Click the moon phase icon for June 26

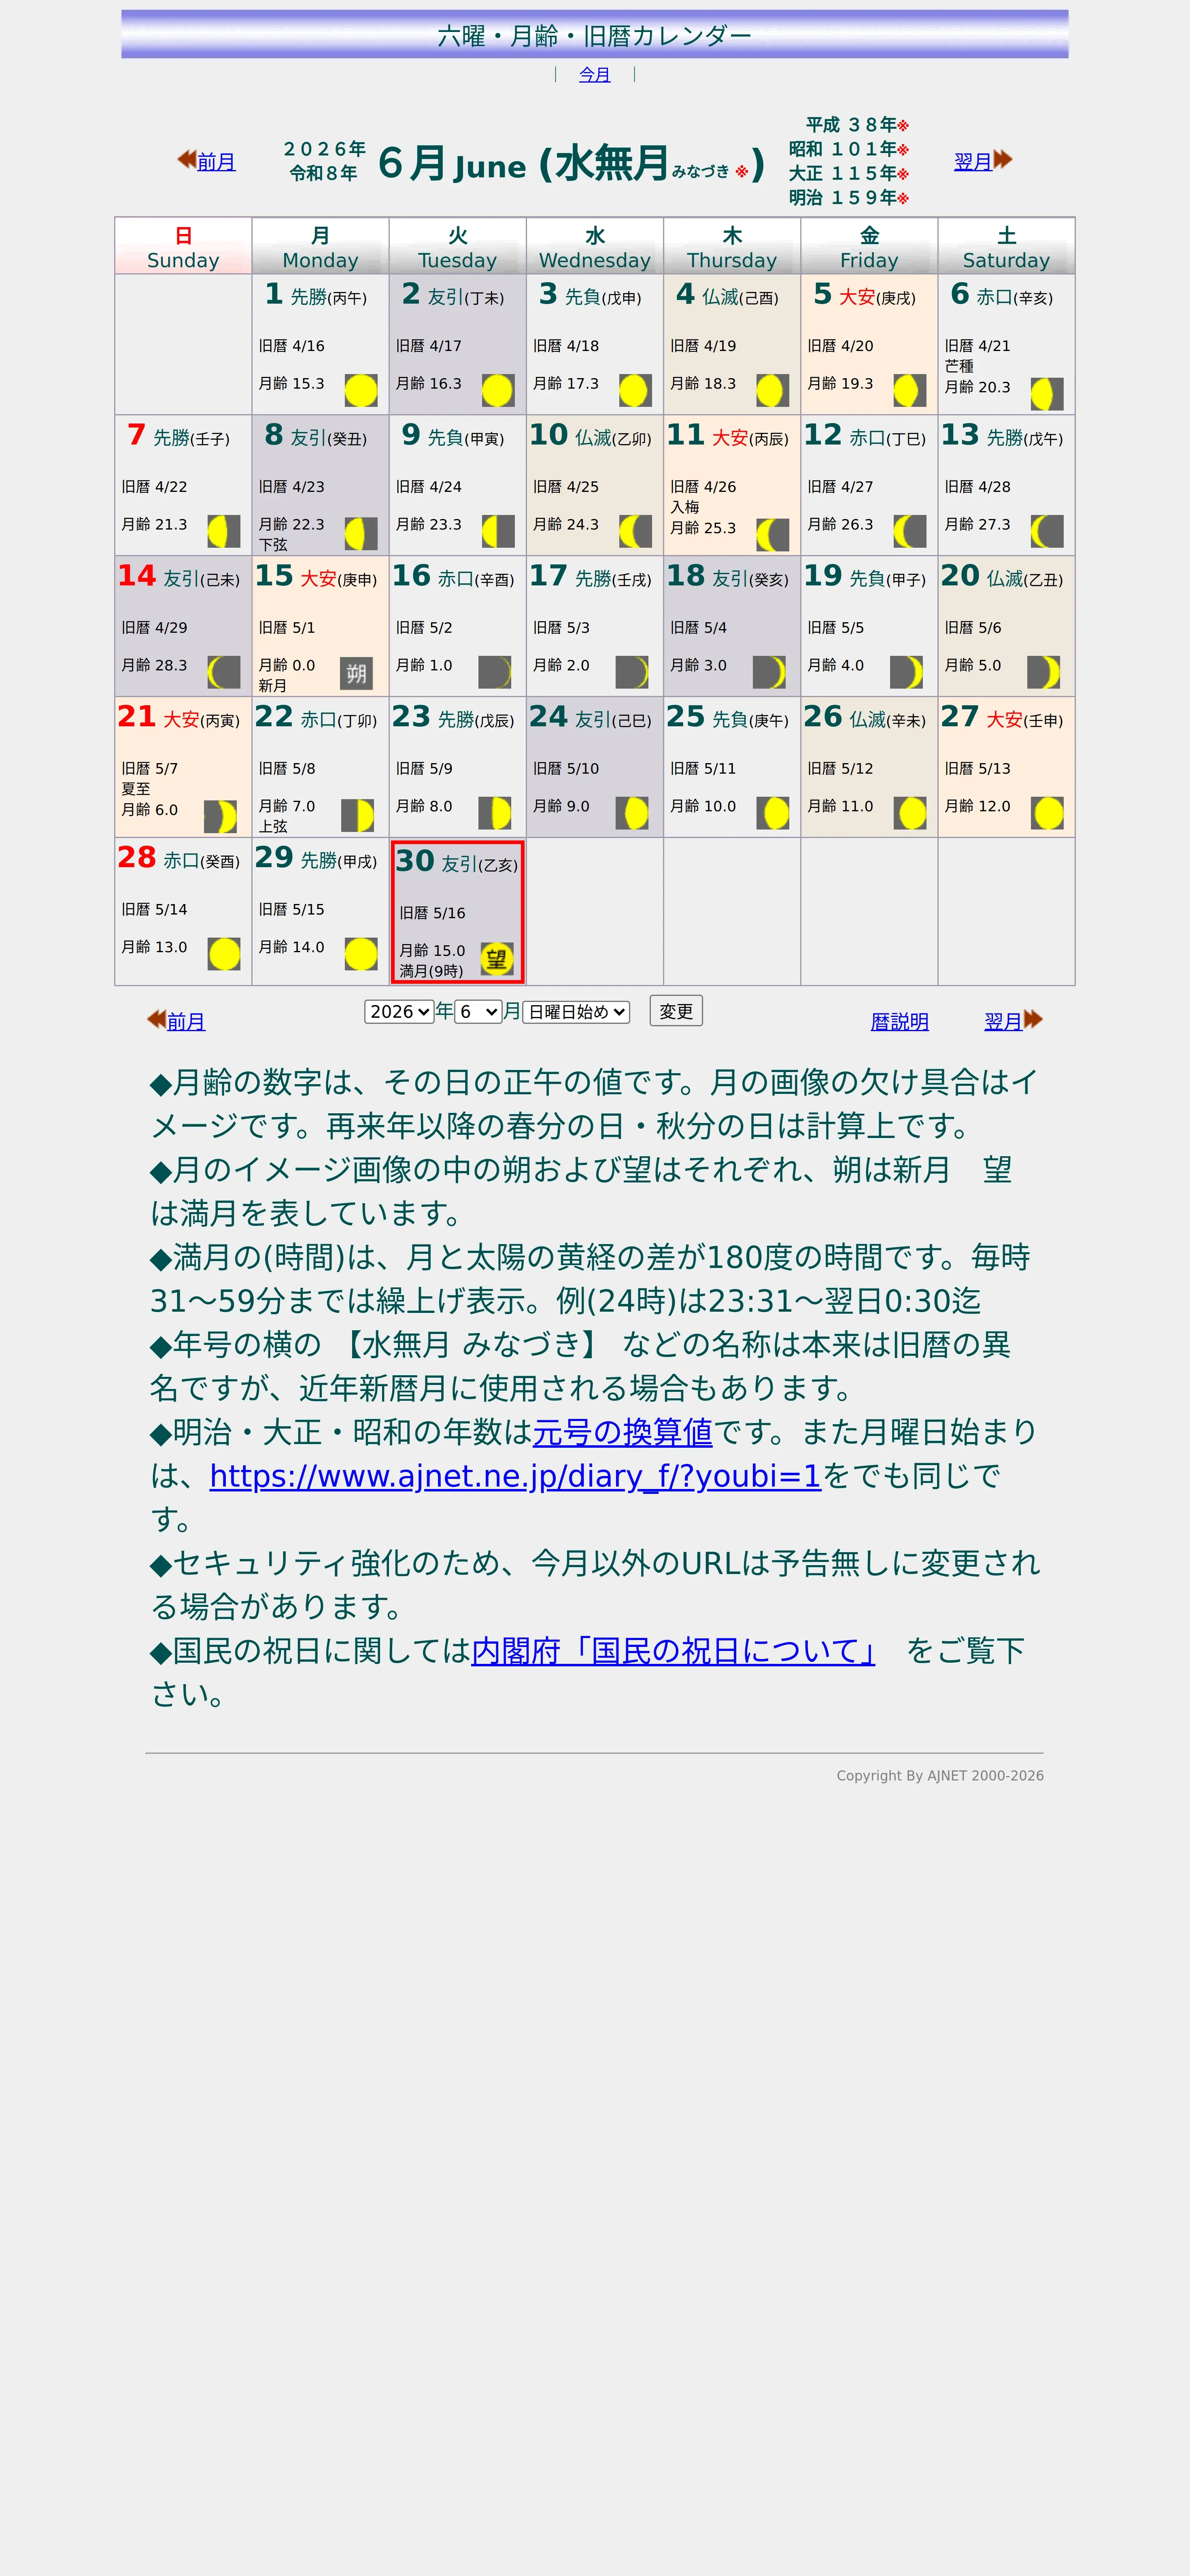point(910,813)
